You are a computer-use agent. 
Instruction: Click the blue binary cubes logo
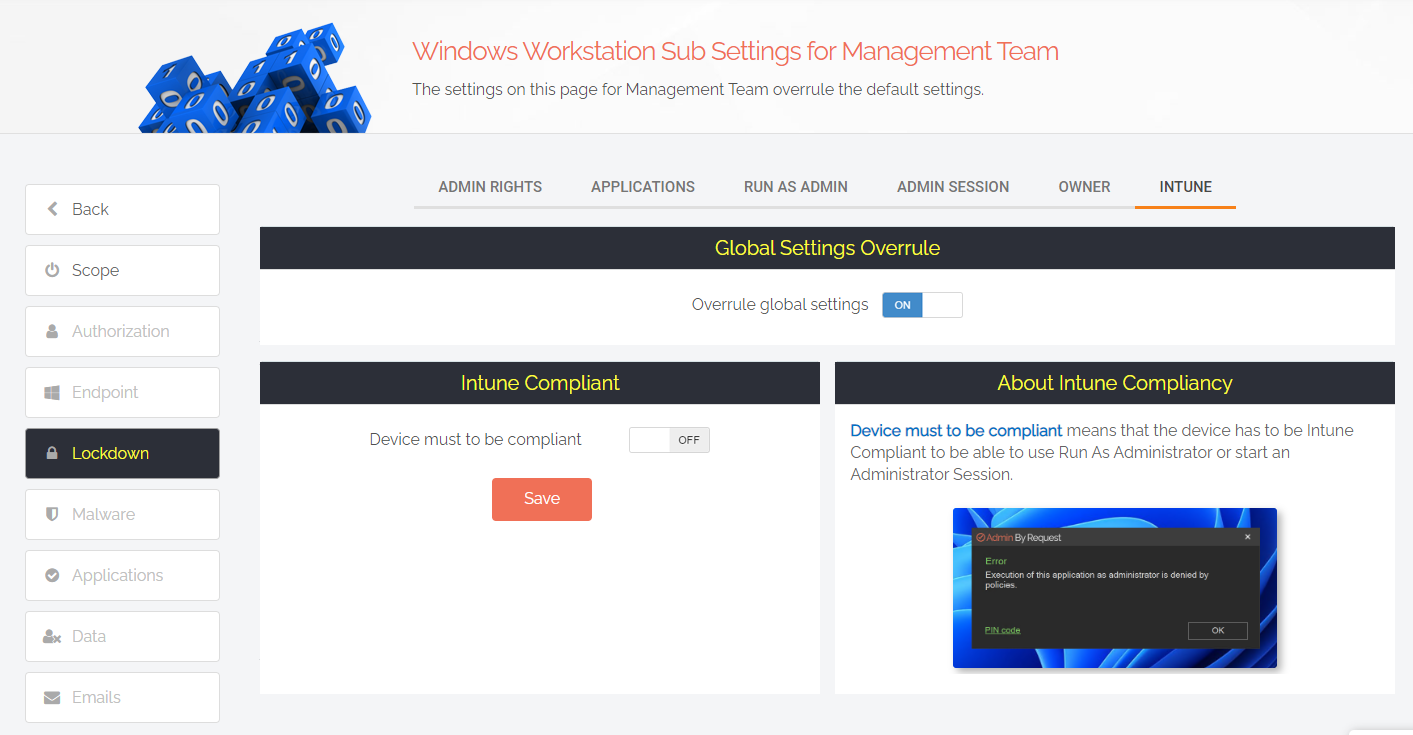(x=255, y=80)
